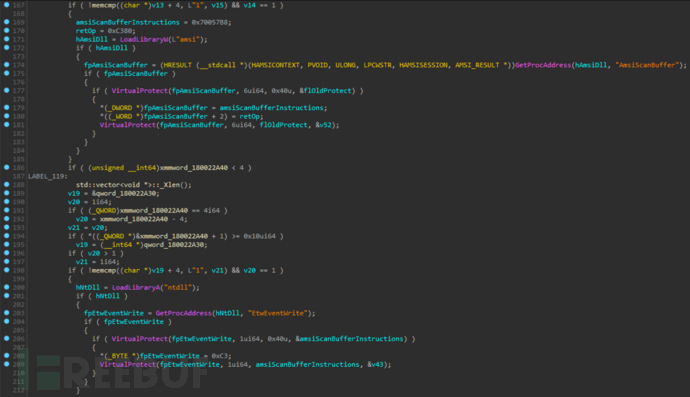Set breakpoint dot on line 196
This screenshot has height=397, width=690.
[7, 253]
